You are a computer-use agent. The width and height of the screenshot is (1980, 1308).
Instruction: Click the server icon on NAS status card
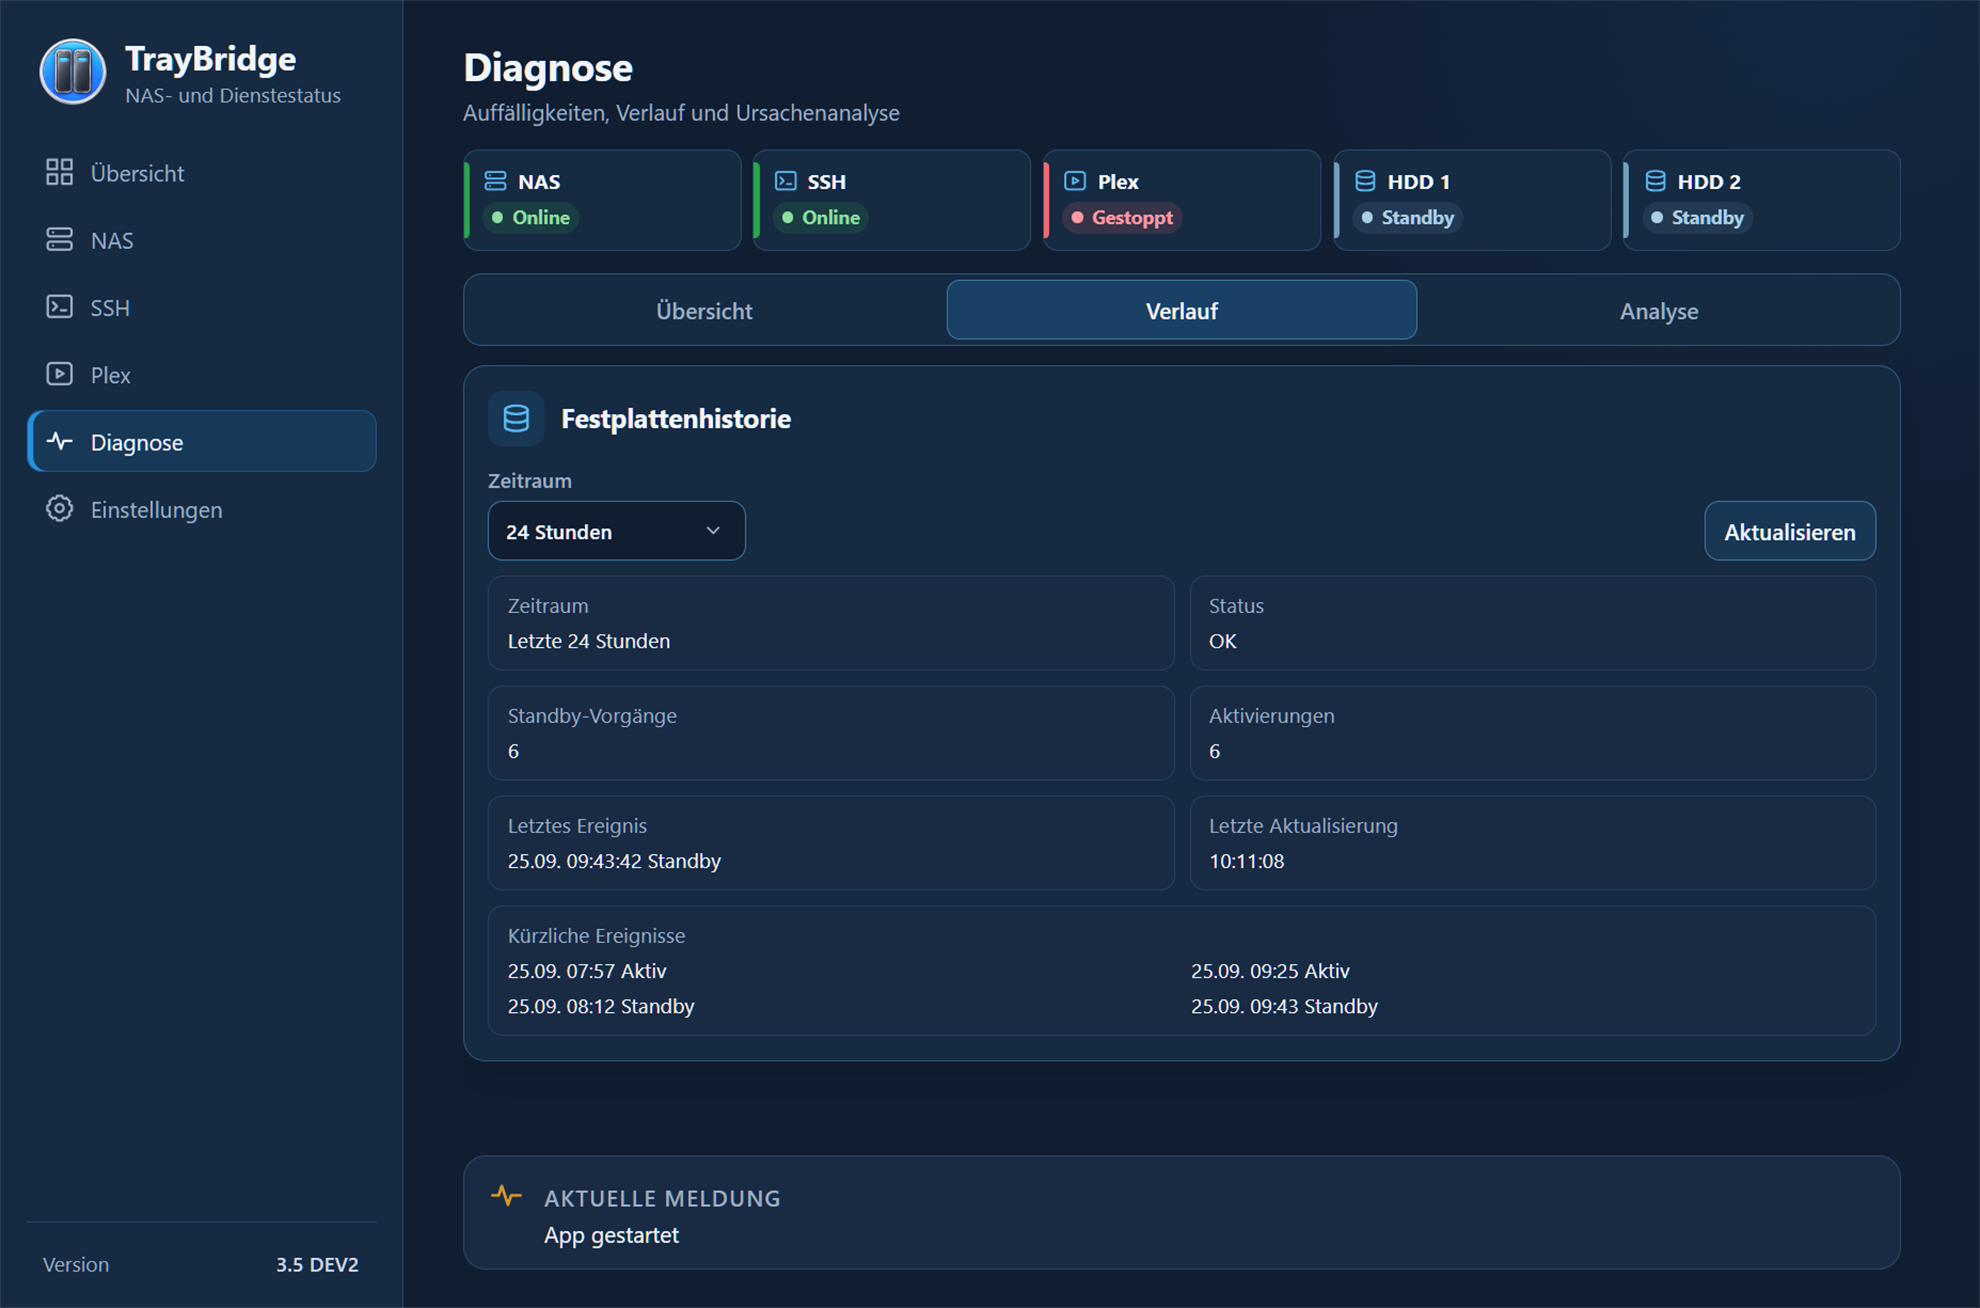(495, 181)
